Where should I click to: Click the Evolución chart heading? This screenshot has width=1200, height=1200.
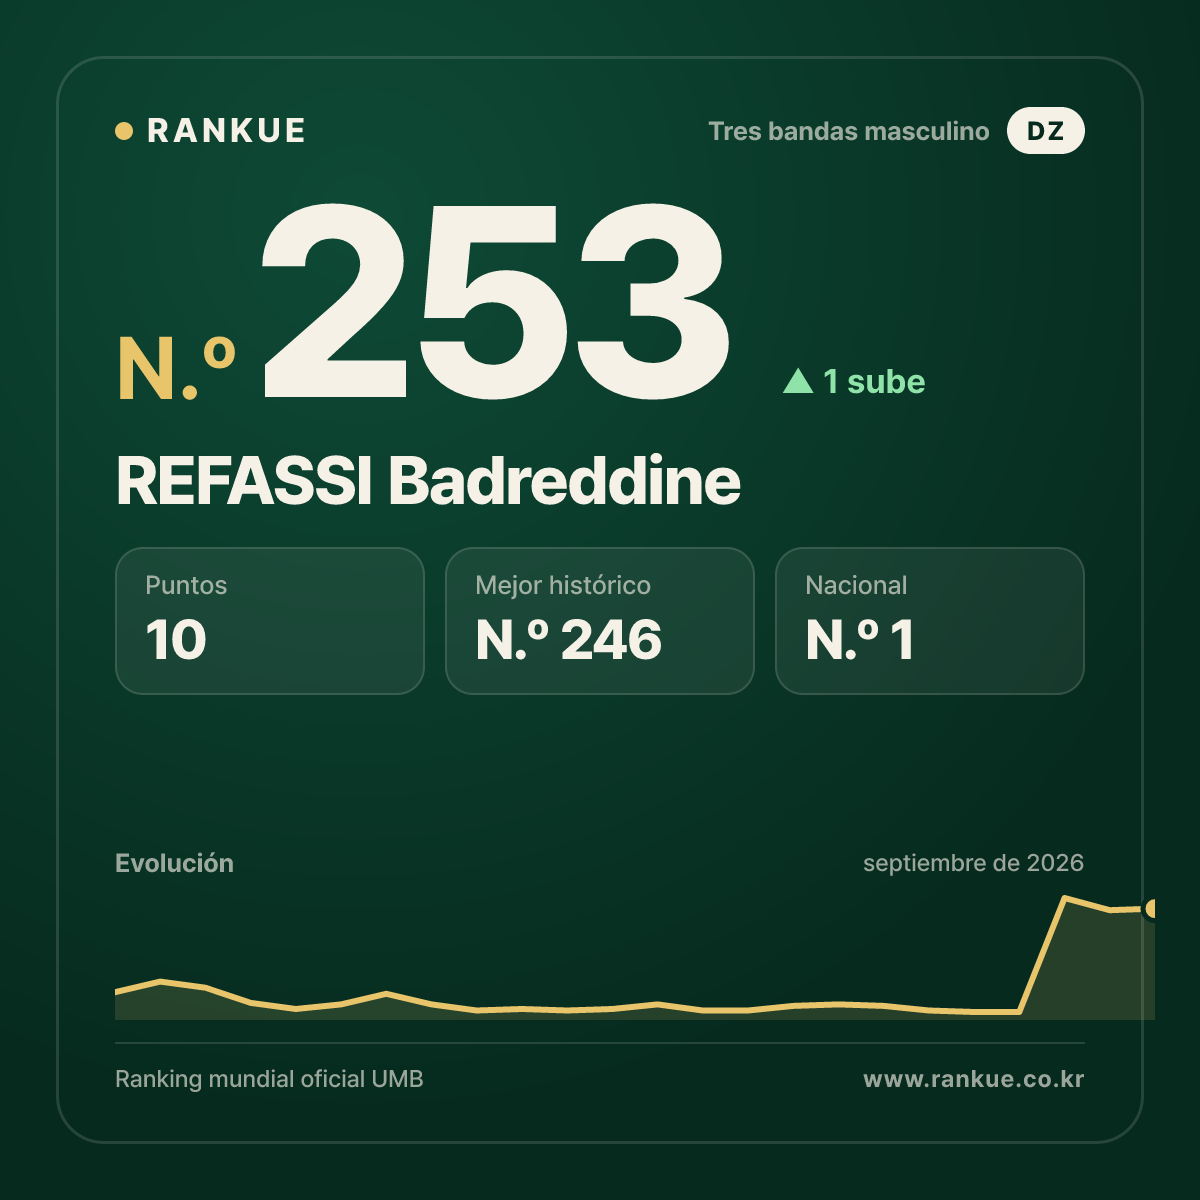(174, 863)
